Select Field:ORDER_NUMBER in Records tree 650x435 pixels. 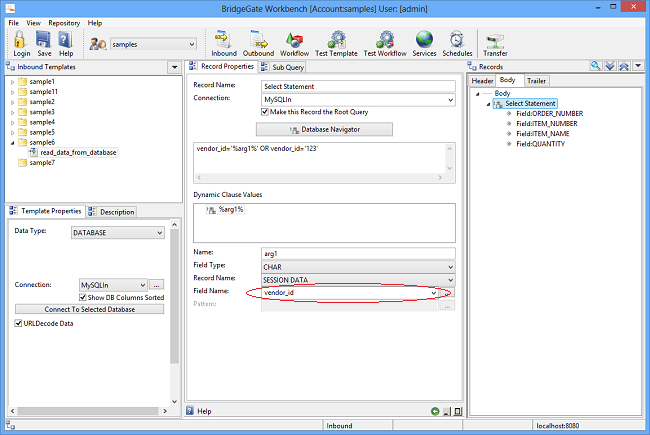(549, 114)
